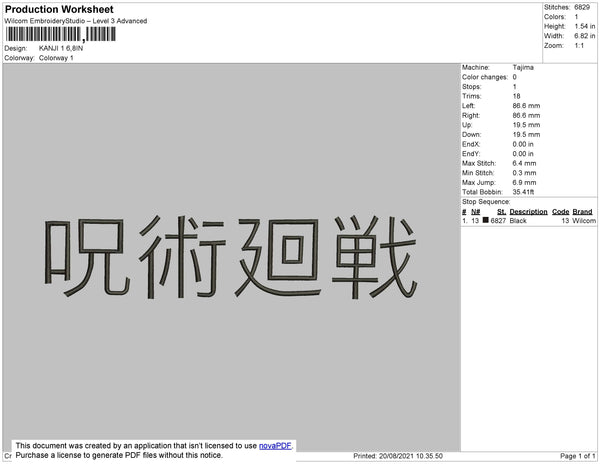Image resolution: width=600 pixels, height=464 pixels.
Task: Click the Trims value 18
Action: tap(517, 96)
